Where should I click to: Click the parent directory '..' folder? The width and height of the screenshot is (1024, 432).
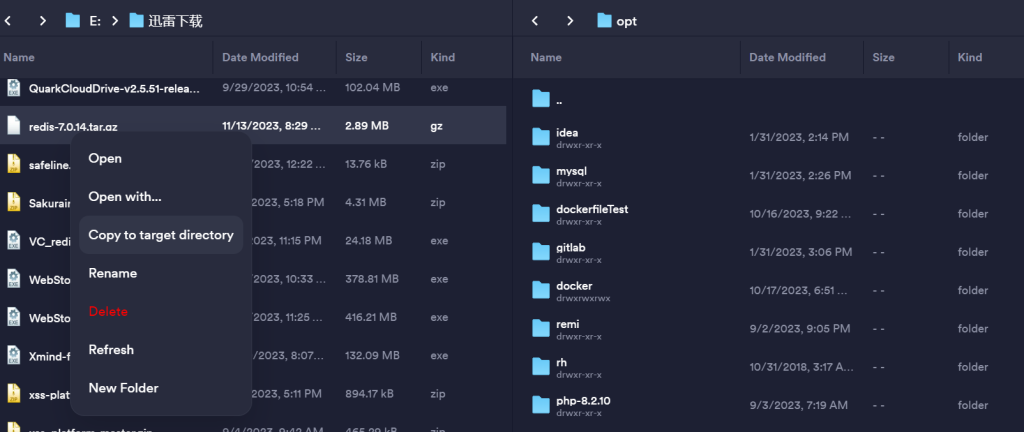coord(541,99)
